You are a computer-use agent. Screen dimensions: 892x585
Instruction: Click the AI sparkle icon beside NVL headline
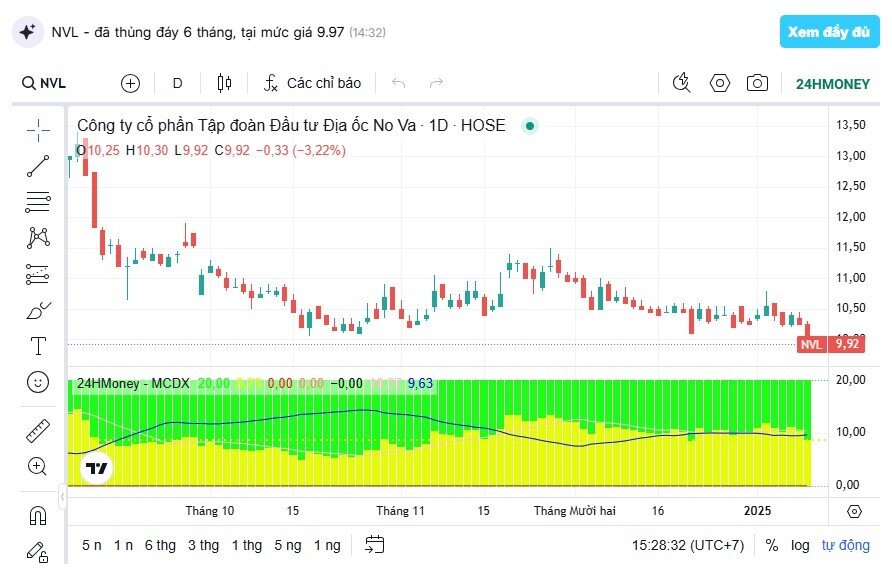tap(27, 32)
